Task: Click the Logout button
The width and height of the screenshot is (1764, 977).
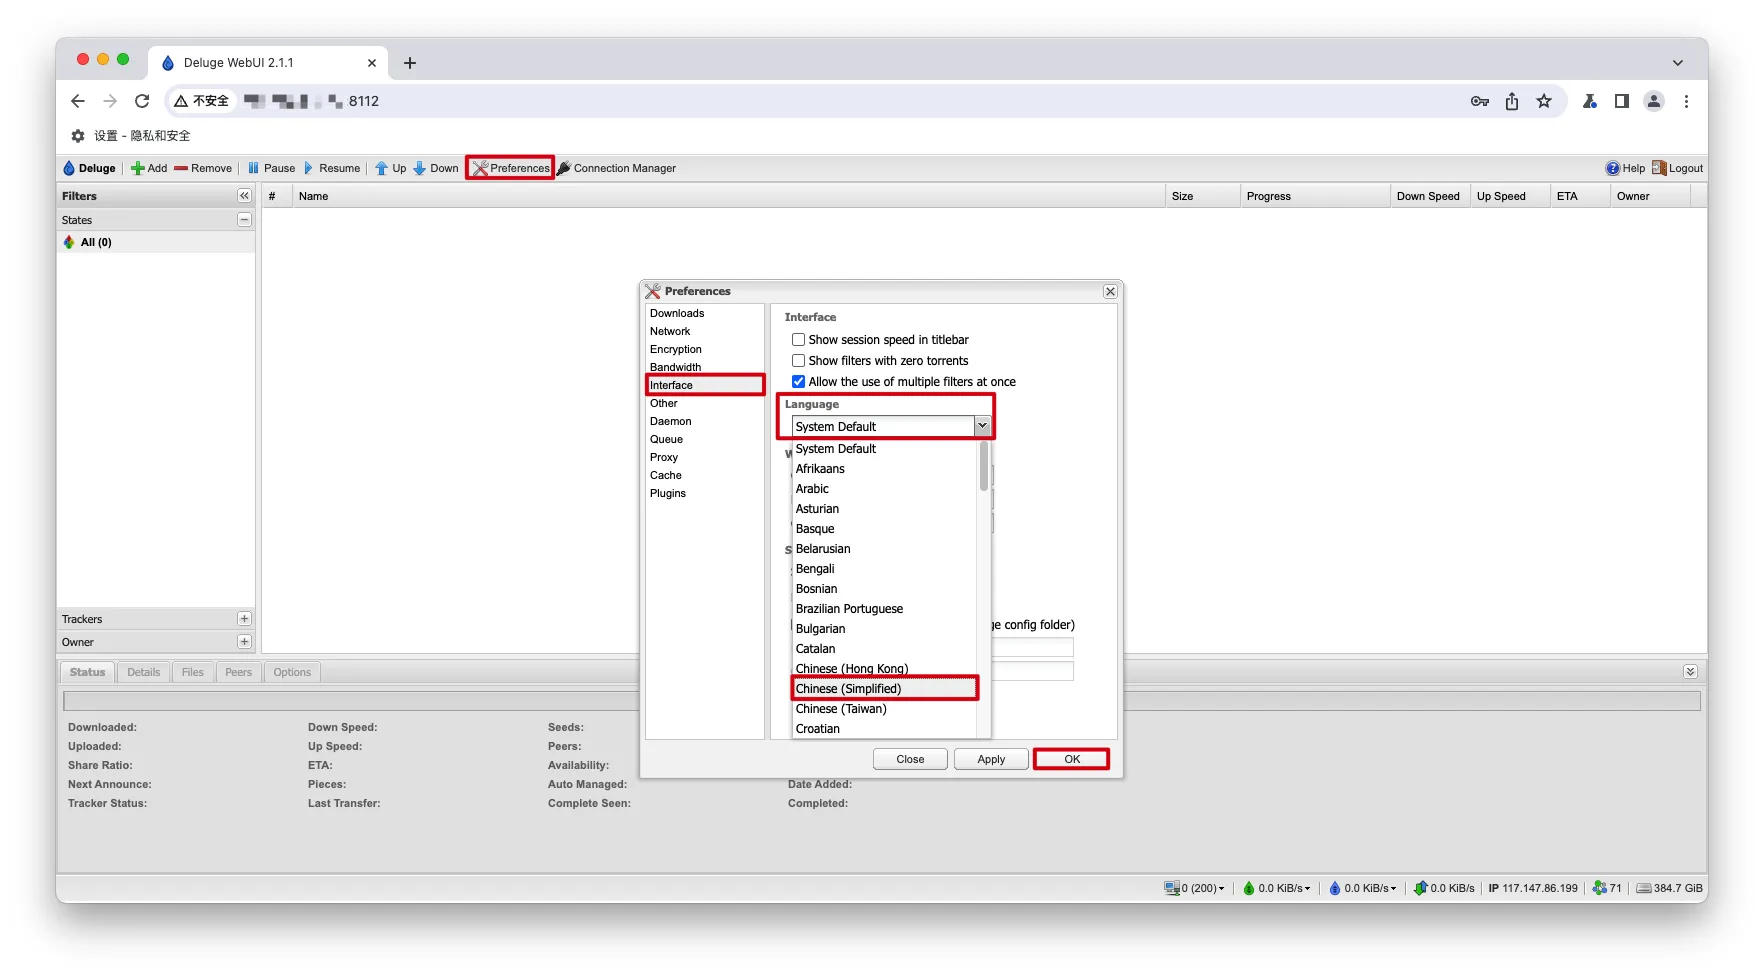Action: pyautogui.click(x=1677, y=168)
